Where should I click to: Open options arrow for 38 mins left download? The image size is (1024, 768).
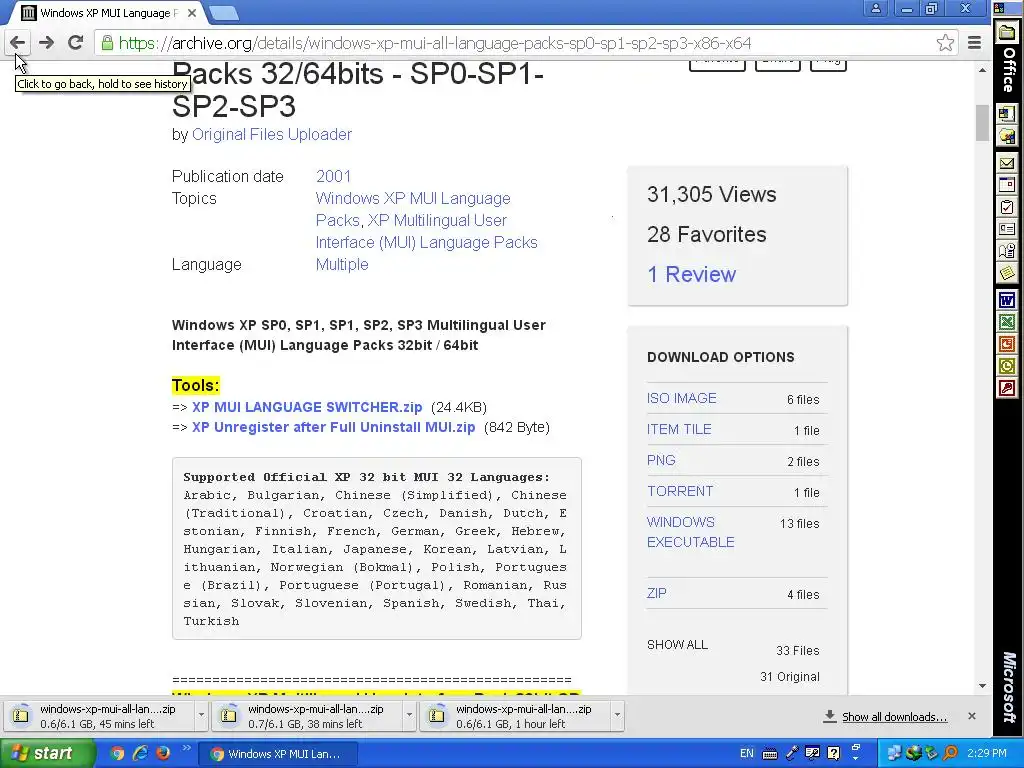[x=409, y=715]
